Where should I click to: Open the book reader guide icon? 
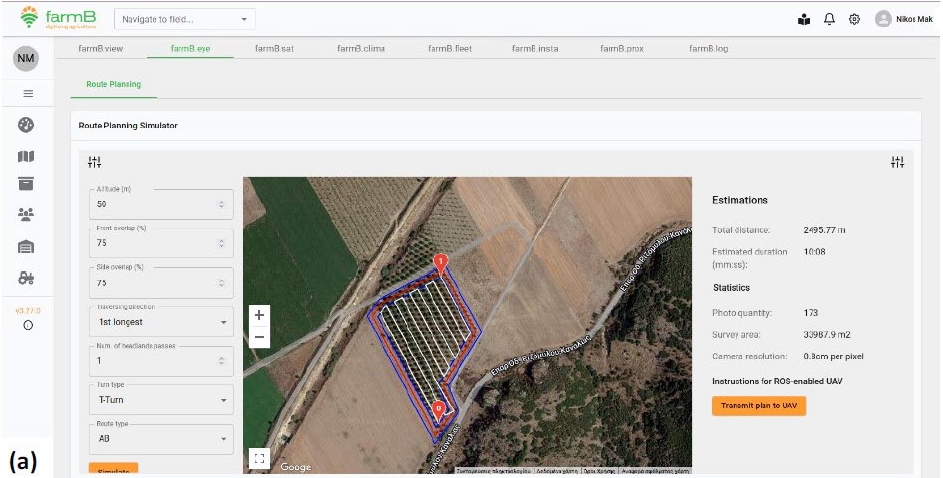point(804,19)
